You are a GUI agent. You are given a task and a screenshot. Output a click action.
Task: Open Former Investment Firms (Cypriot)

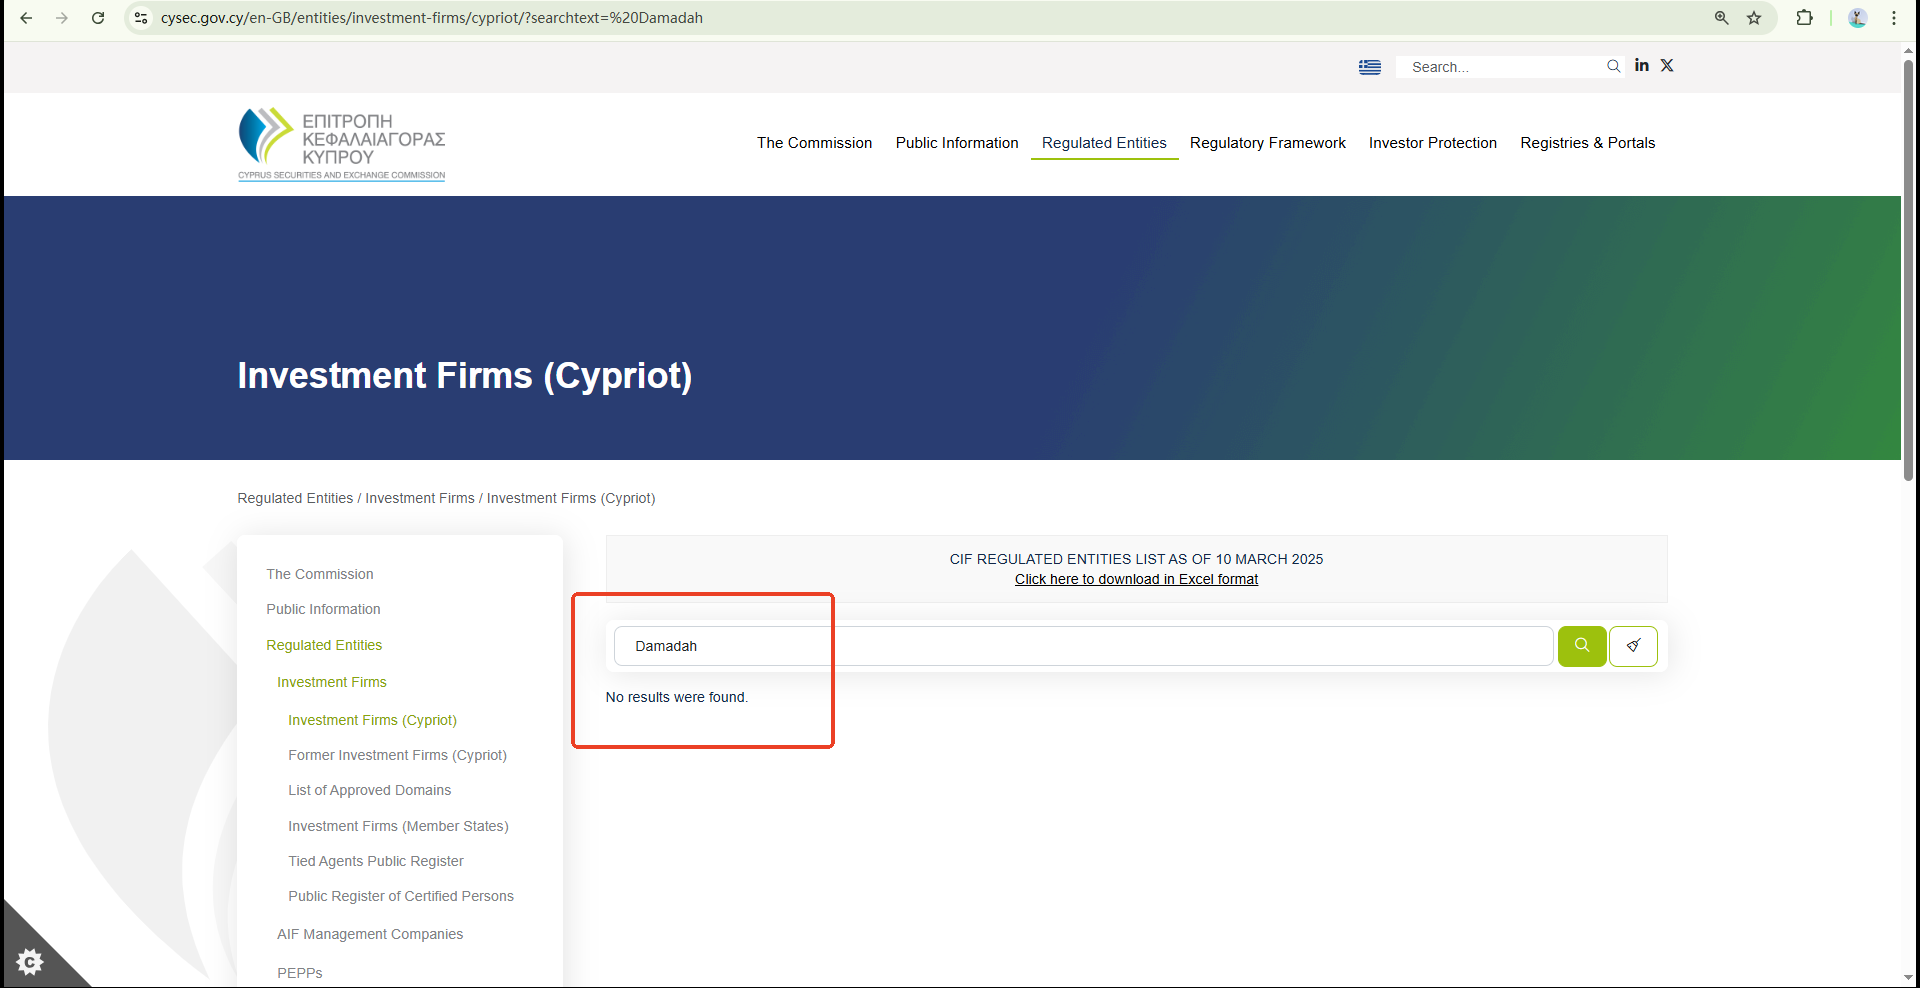tap(397, 755)
